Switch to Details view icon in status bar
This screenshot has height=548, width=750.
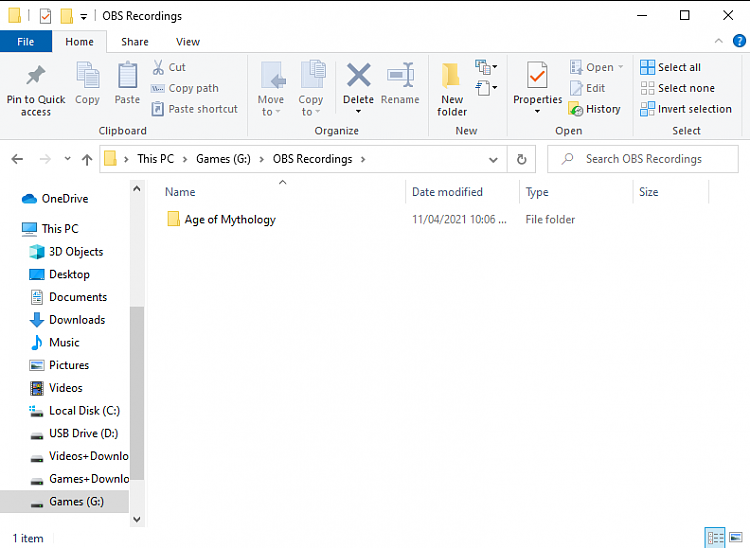pos(715,537)
